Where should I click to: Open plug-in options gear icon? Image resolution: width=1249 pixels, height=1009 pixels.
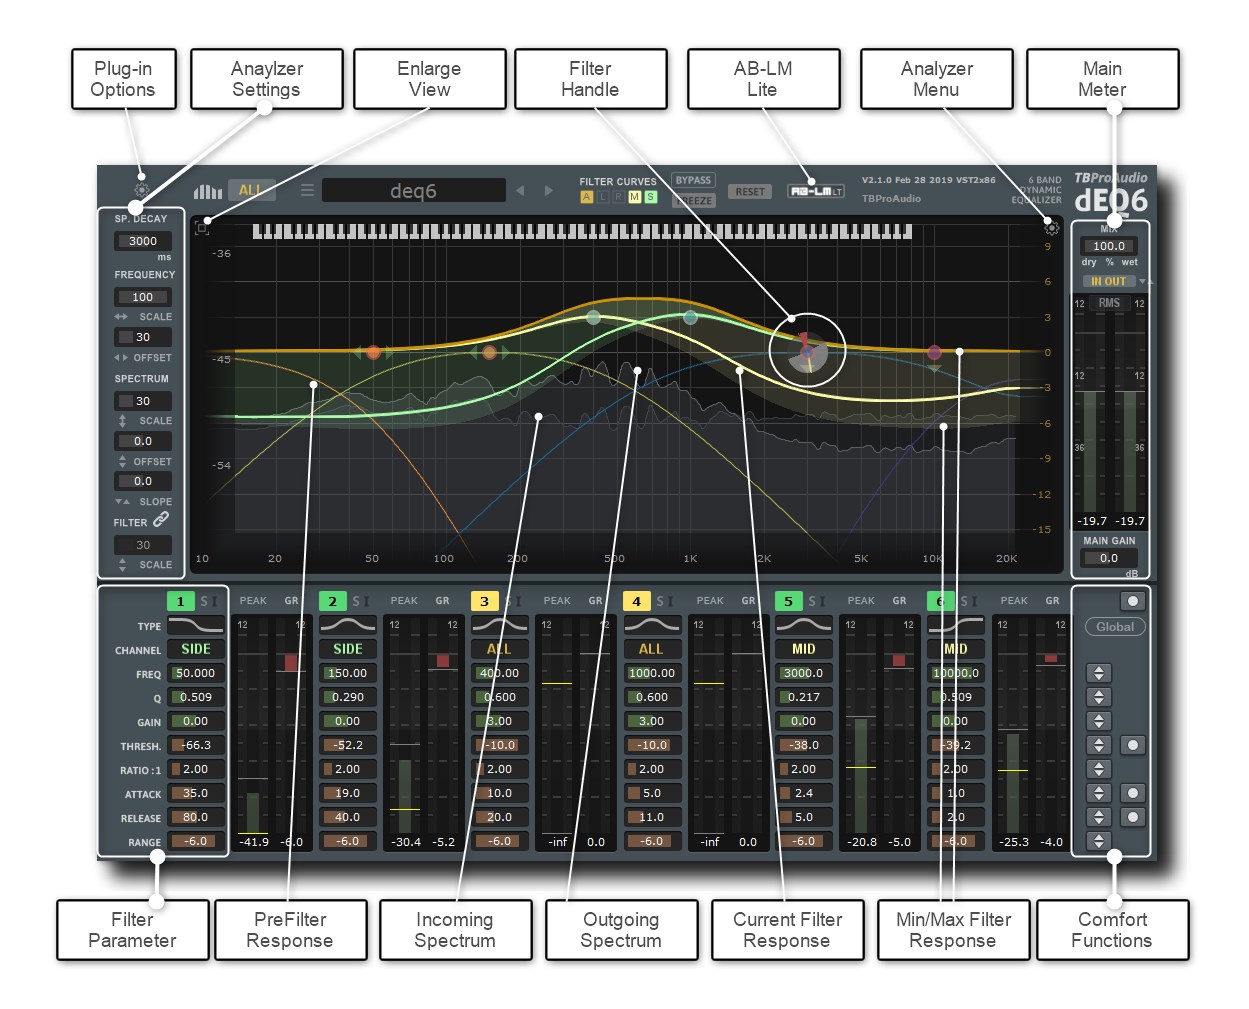pos(141,190)
